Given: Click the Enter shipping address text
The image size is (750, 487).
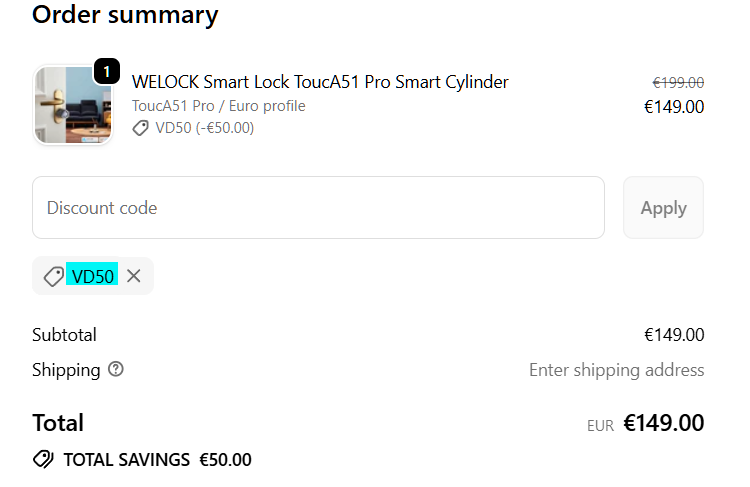Looking at the screenshot, I should tap(616, 370).
